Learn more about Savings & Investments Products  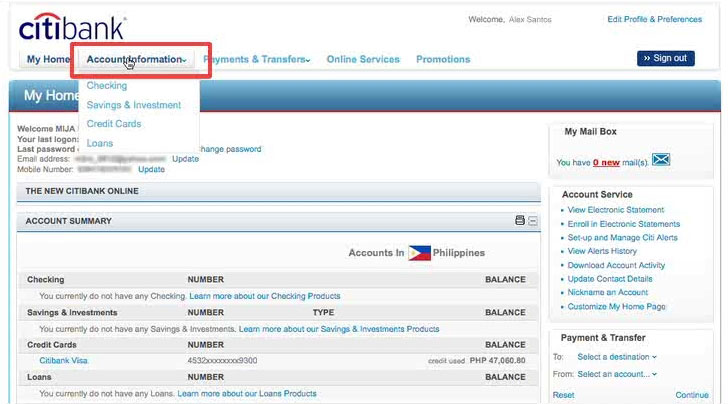(x=339, y=329)
